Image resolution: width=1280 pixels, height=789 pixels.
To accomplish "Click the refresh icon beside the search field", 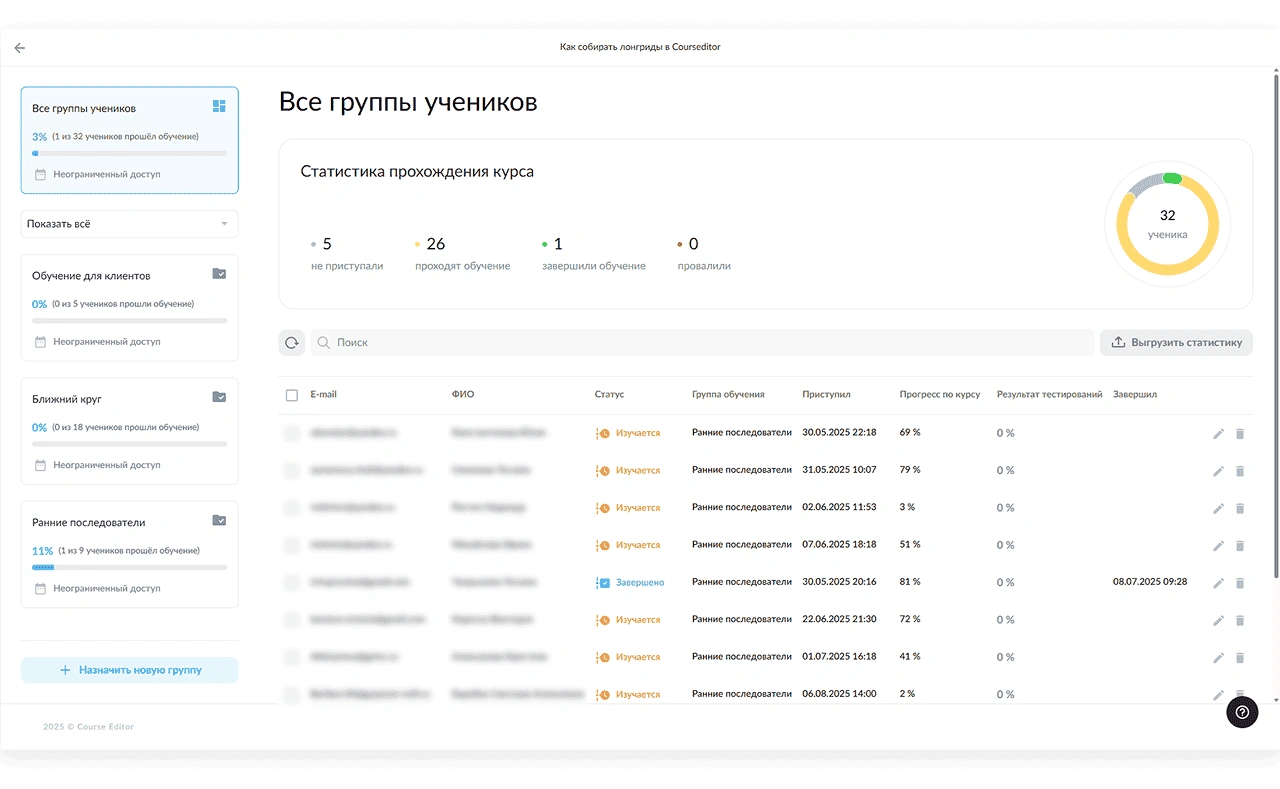I will 291,343.
